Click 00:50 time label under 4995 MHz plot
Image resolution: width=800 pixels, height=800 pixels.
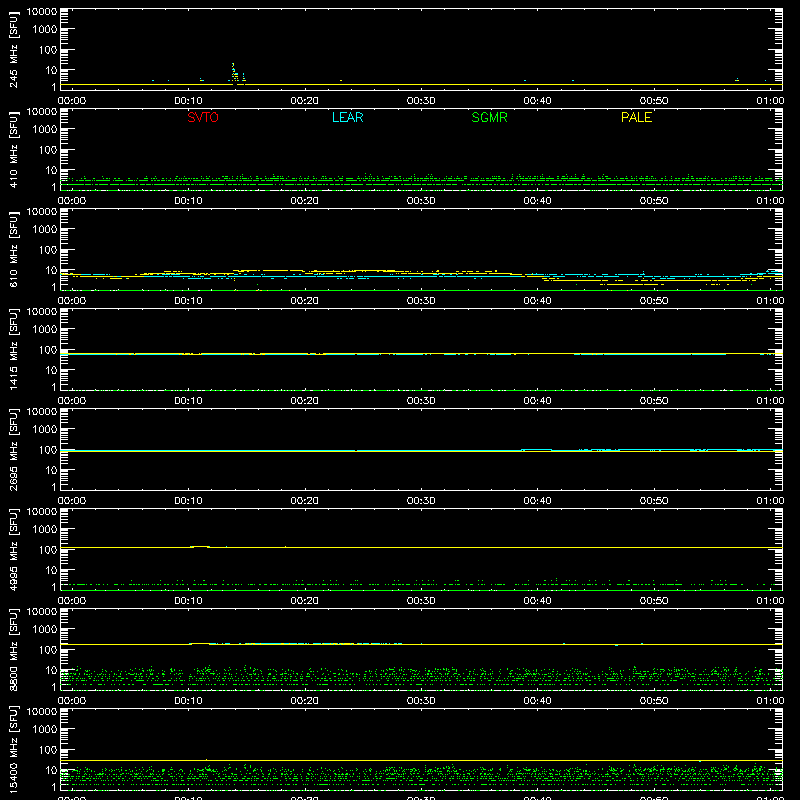[654, 601]
